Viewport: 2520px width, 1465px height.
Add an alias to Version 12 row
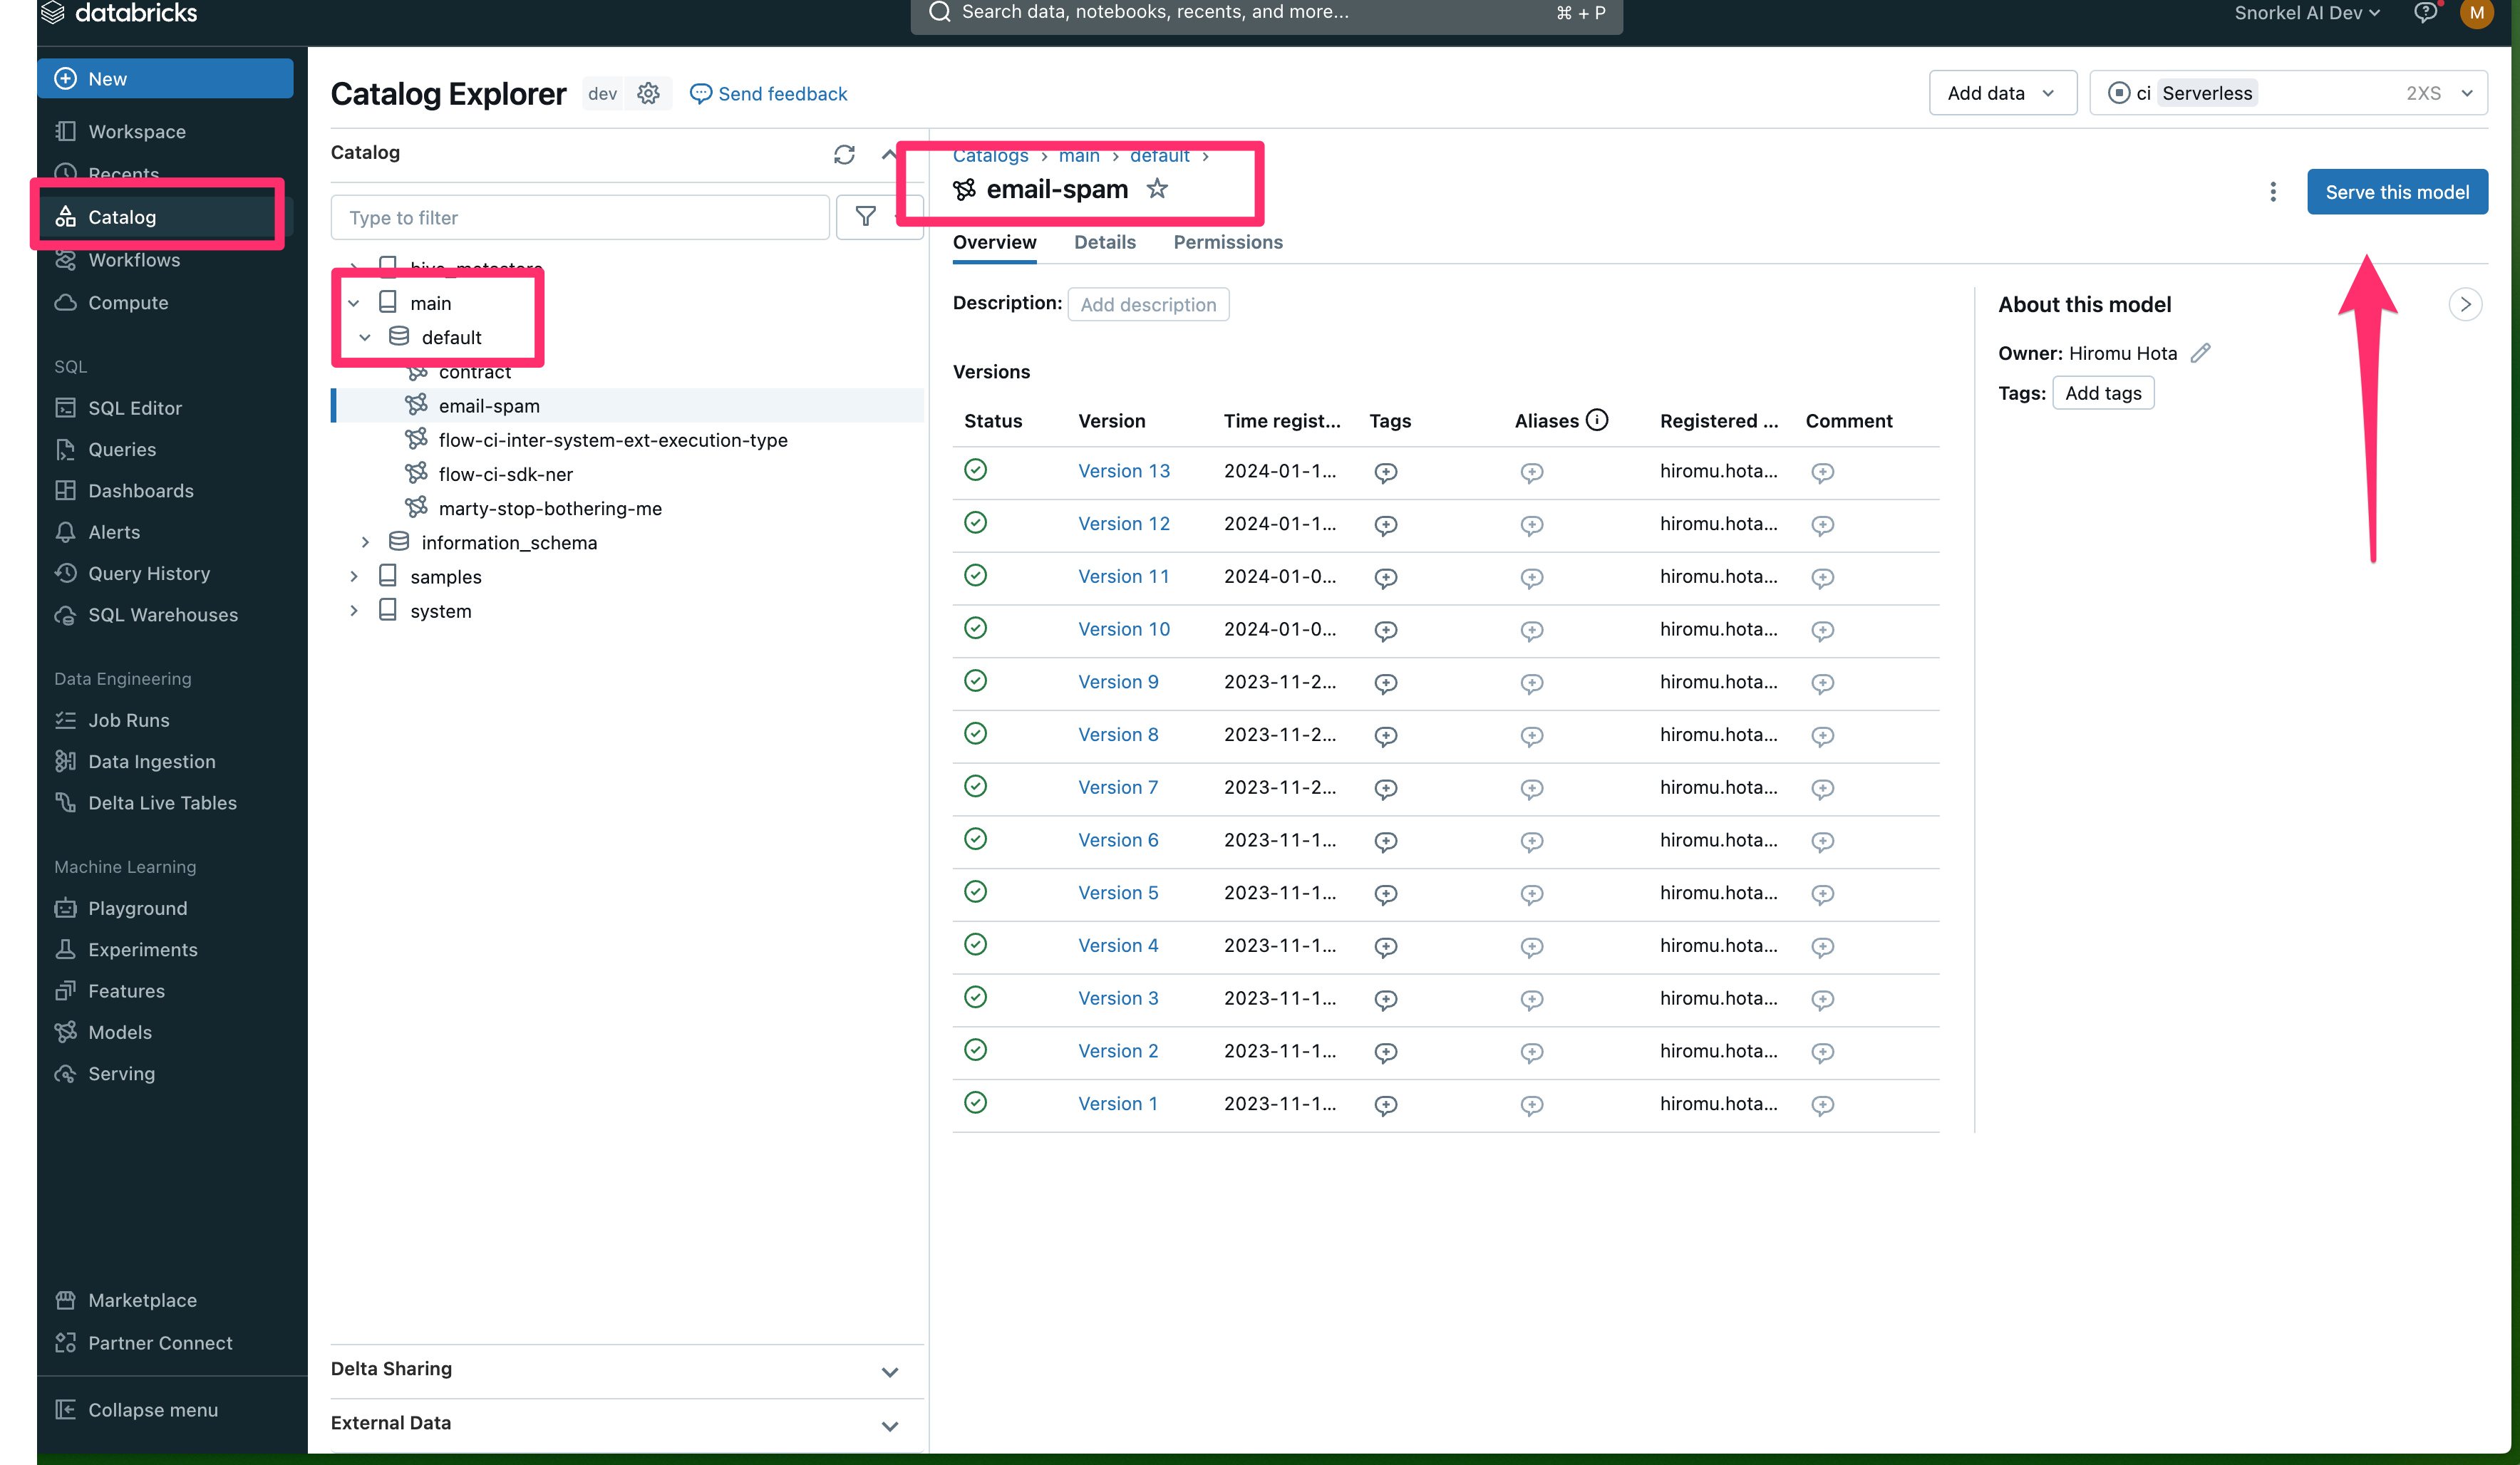click(x=1532, y=525)
